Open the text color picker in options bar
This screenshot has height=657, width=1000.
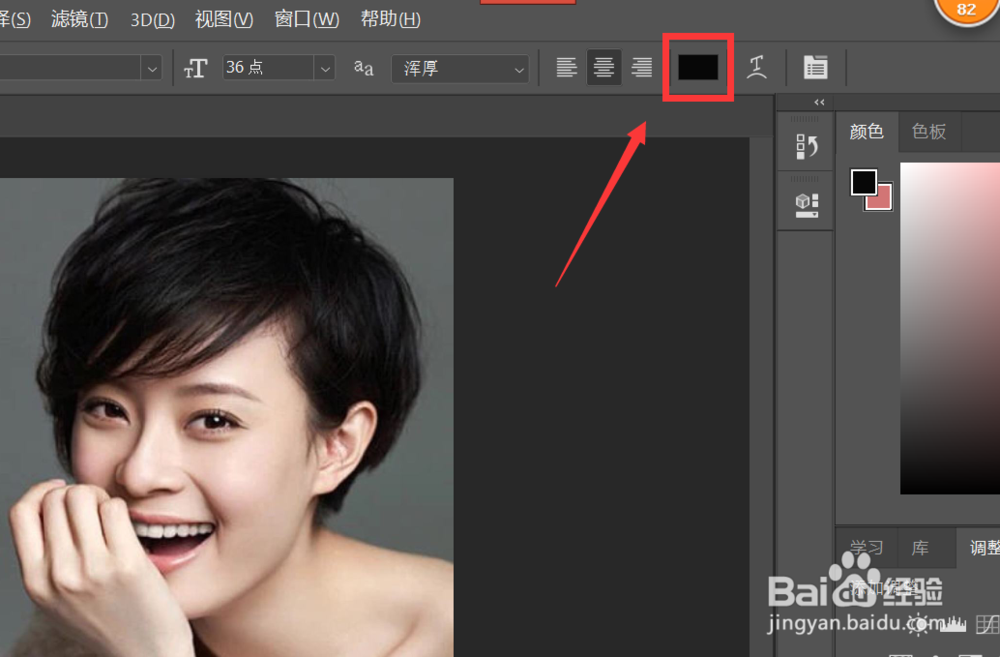click(x=697, y=67)
